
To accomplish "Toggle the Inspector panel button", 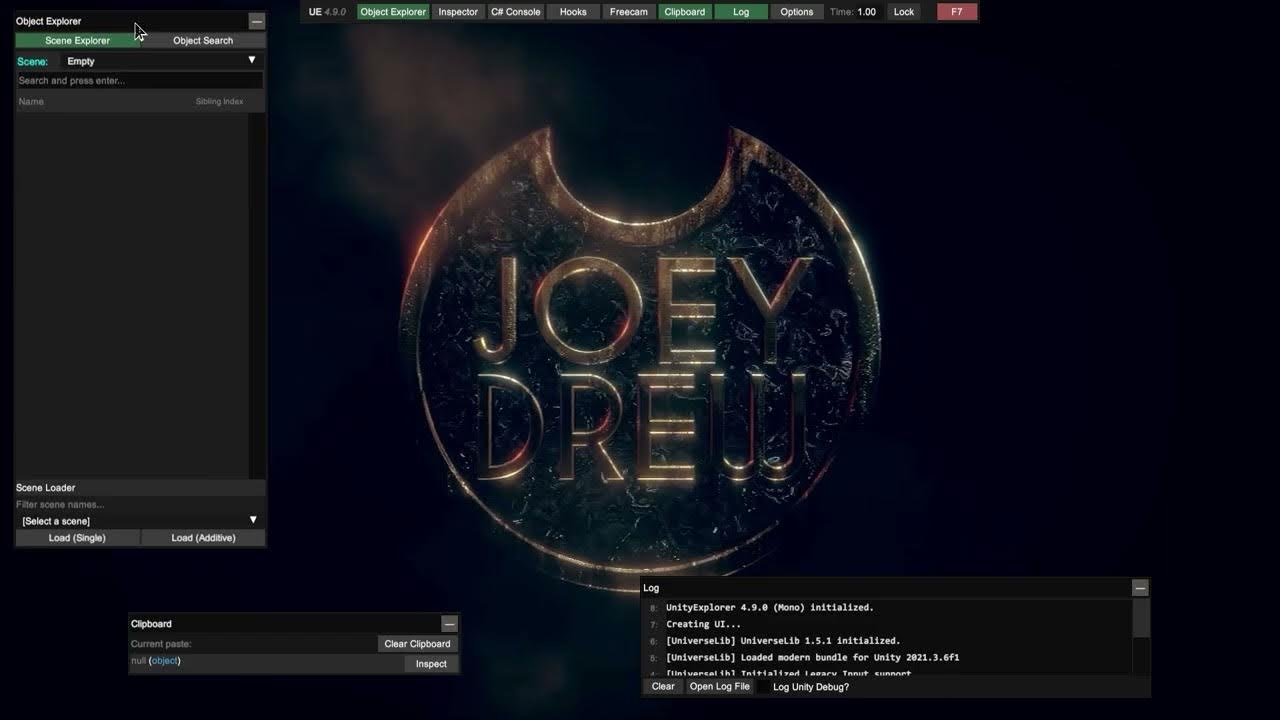I will click(458, 12).
